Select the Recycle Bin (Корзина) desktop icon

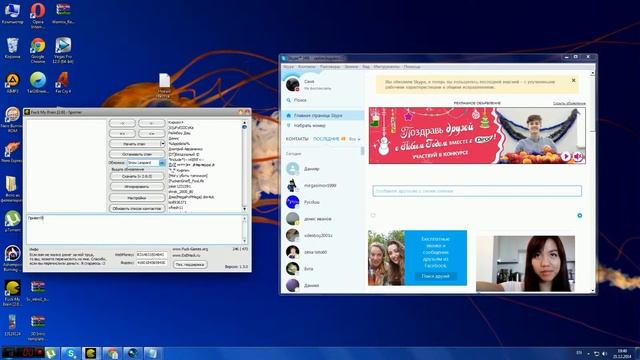pos(13,48)
